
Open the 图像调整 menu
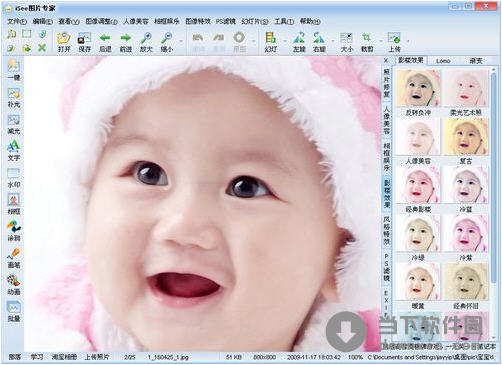(x=101, y=21)
